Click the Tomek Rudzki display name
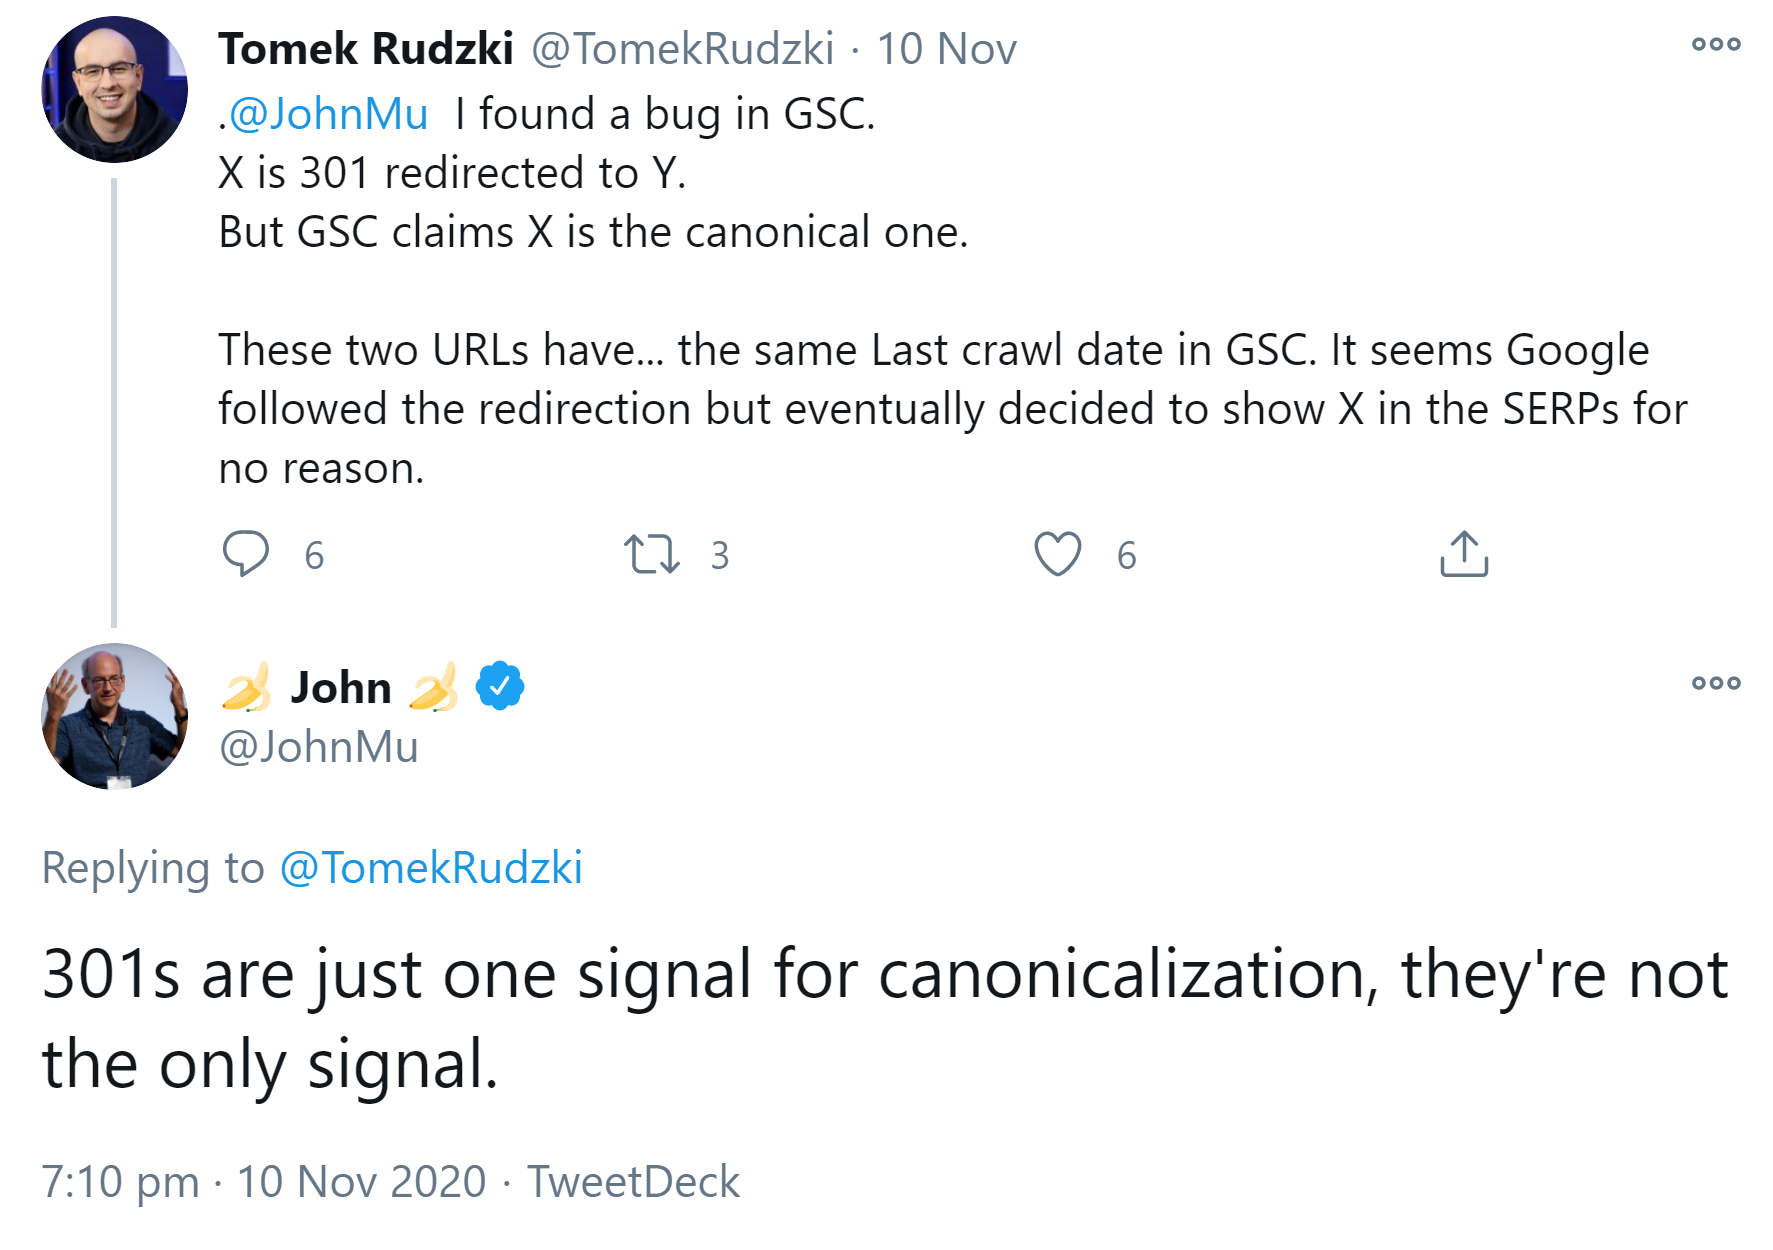The height and width of the screenshot is (1250, 1773). point(366,49)
